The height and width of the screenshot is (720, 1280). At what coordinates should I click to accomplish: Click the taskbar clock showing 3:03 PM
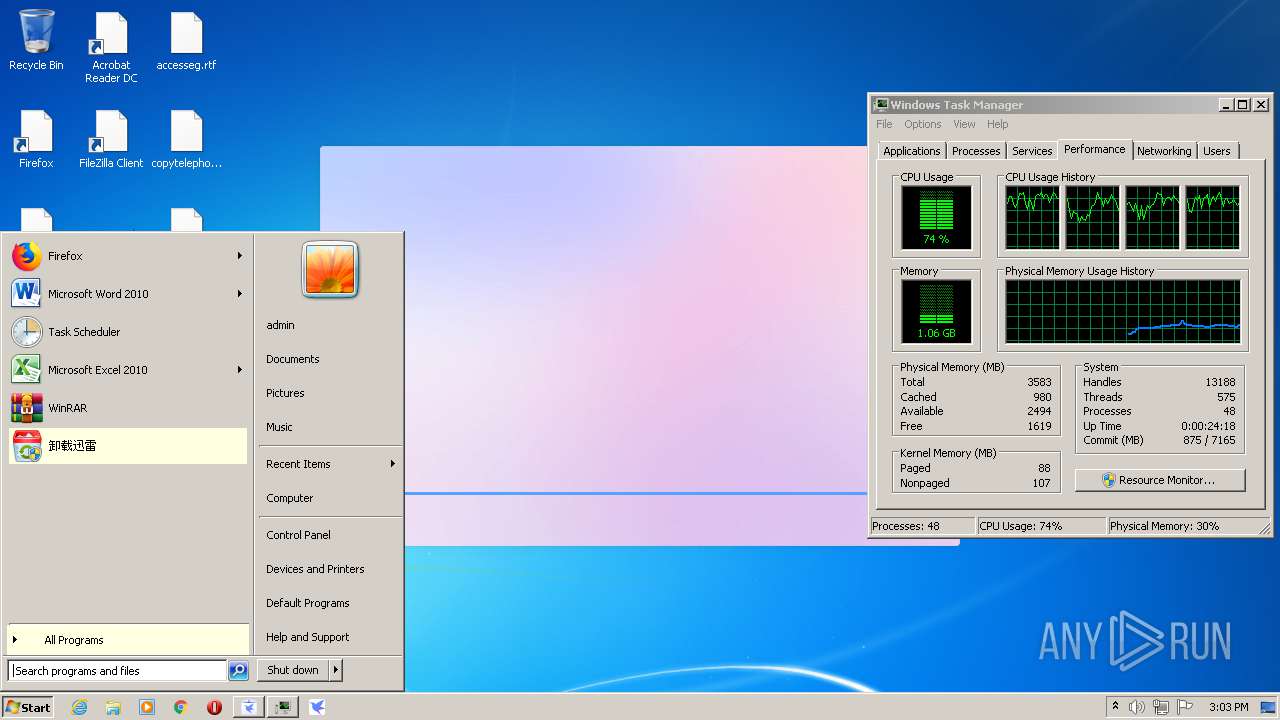pos(1228,707)
